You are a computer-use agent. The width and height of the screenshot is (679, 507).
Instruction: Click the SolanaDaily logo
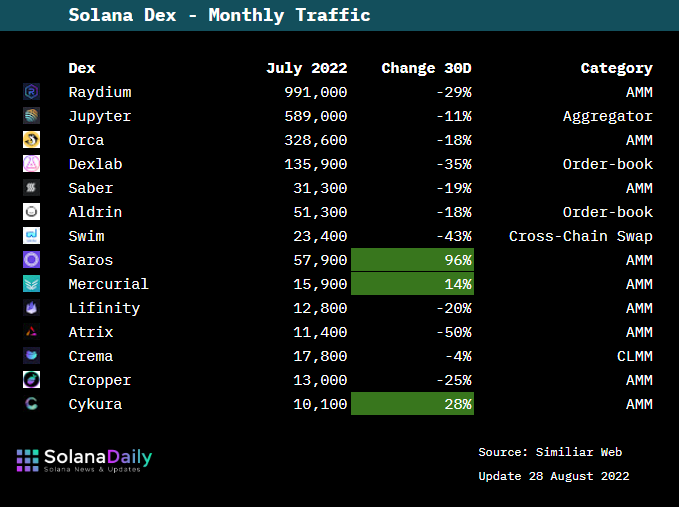84,459
